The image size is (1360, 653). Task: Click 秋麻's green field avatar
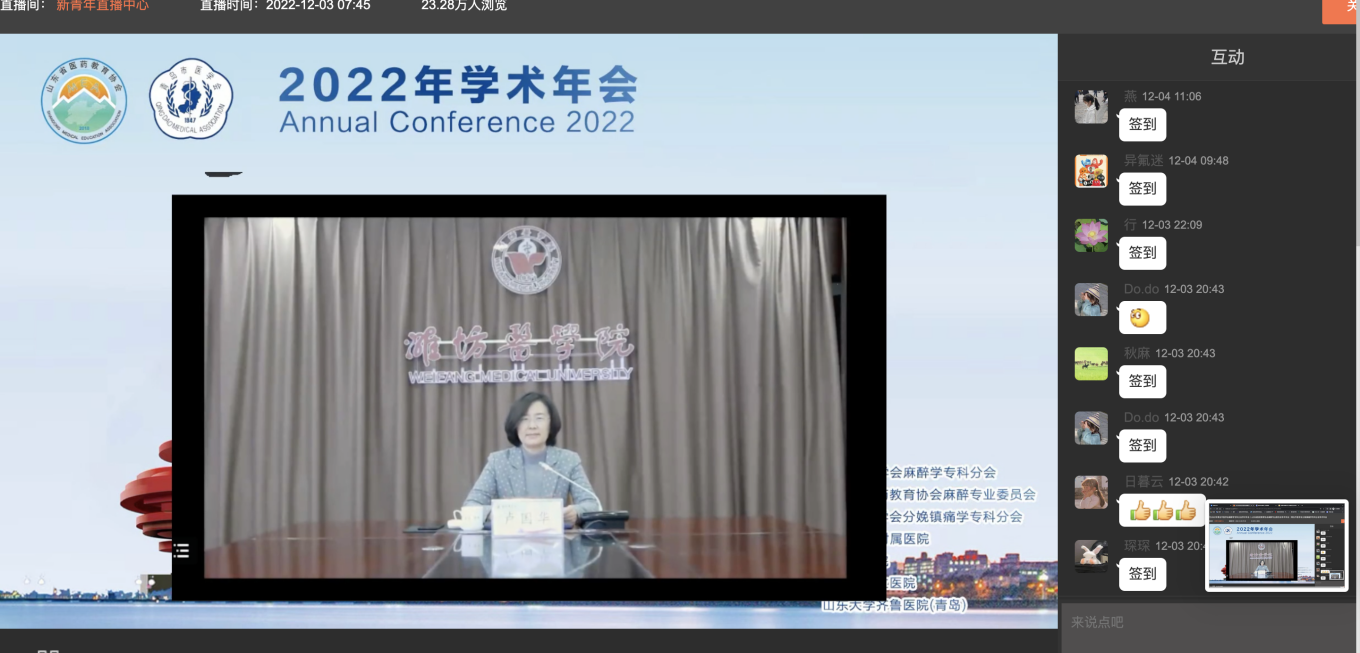1091,363
